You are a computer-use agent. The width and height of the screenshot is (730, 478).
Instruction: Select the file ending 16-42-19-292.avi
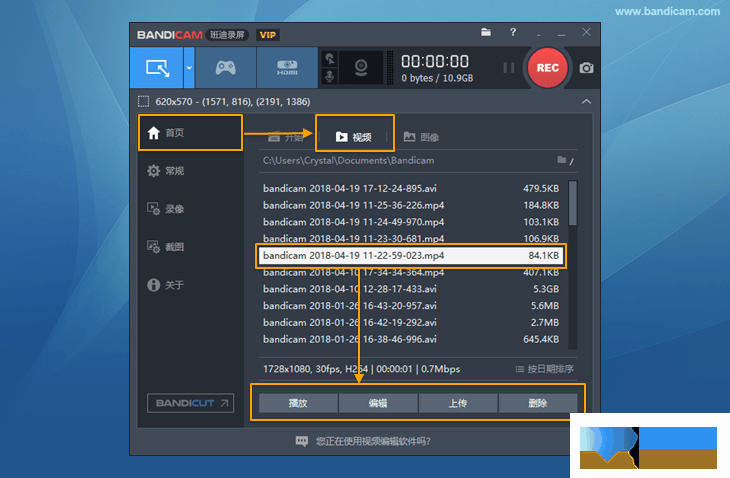point(411,323)
